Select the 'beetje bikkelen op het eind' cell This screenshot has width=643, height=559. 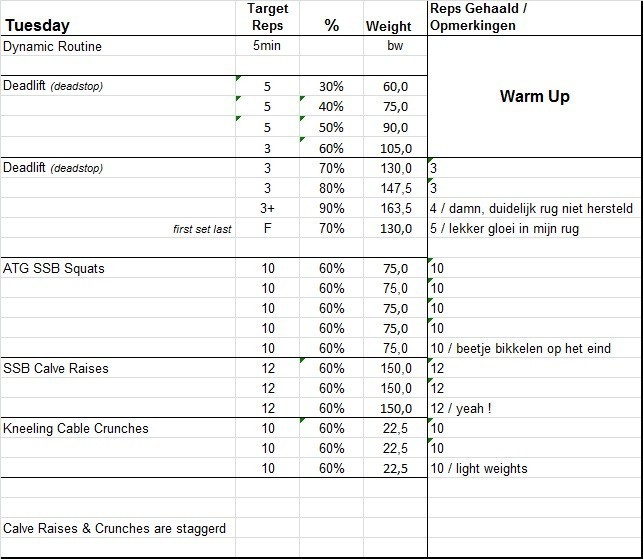(x=520, y=348)
